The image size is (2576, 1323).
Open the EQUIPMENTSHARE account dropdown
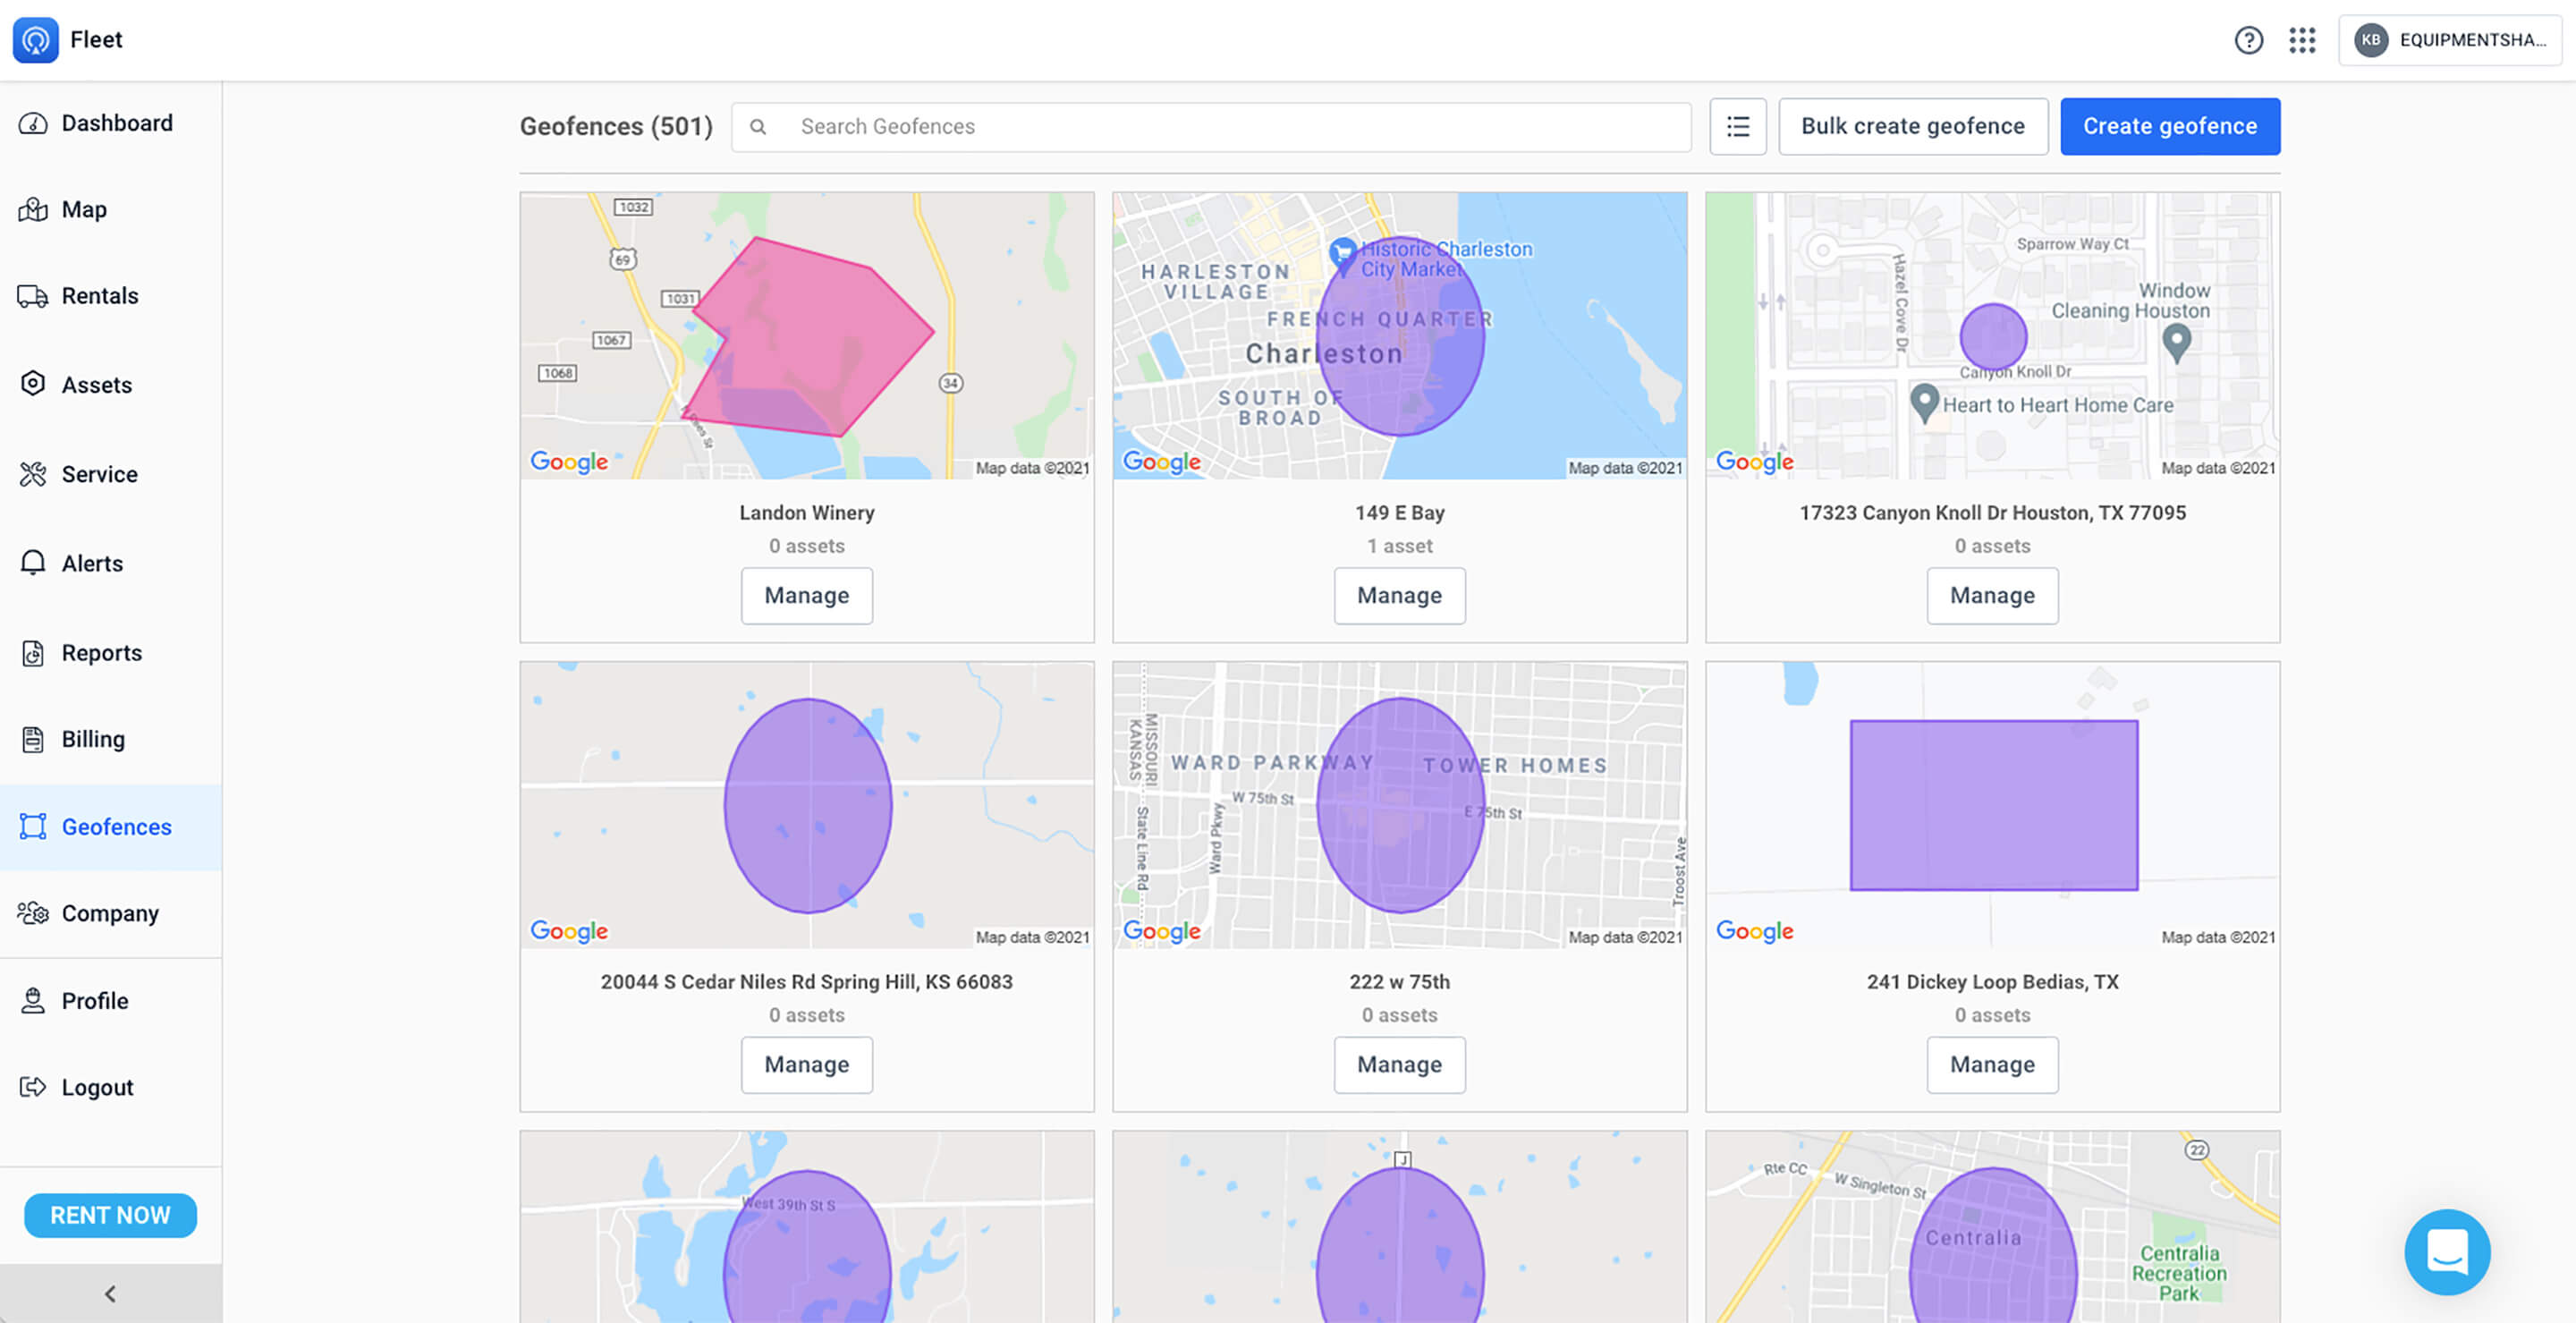point(2449,40)
